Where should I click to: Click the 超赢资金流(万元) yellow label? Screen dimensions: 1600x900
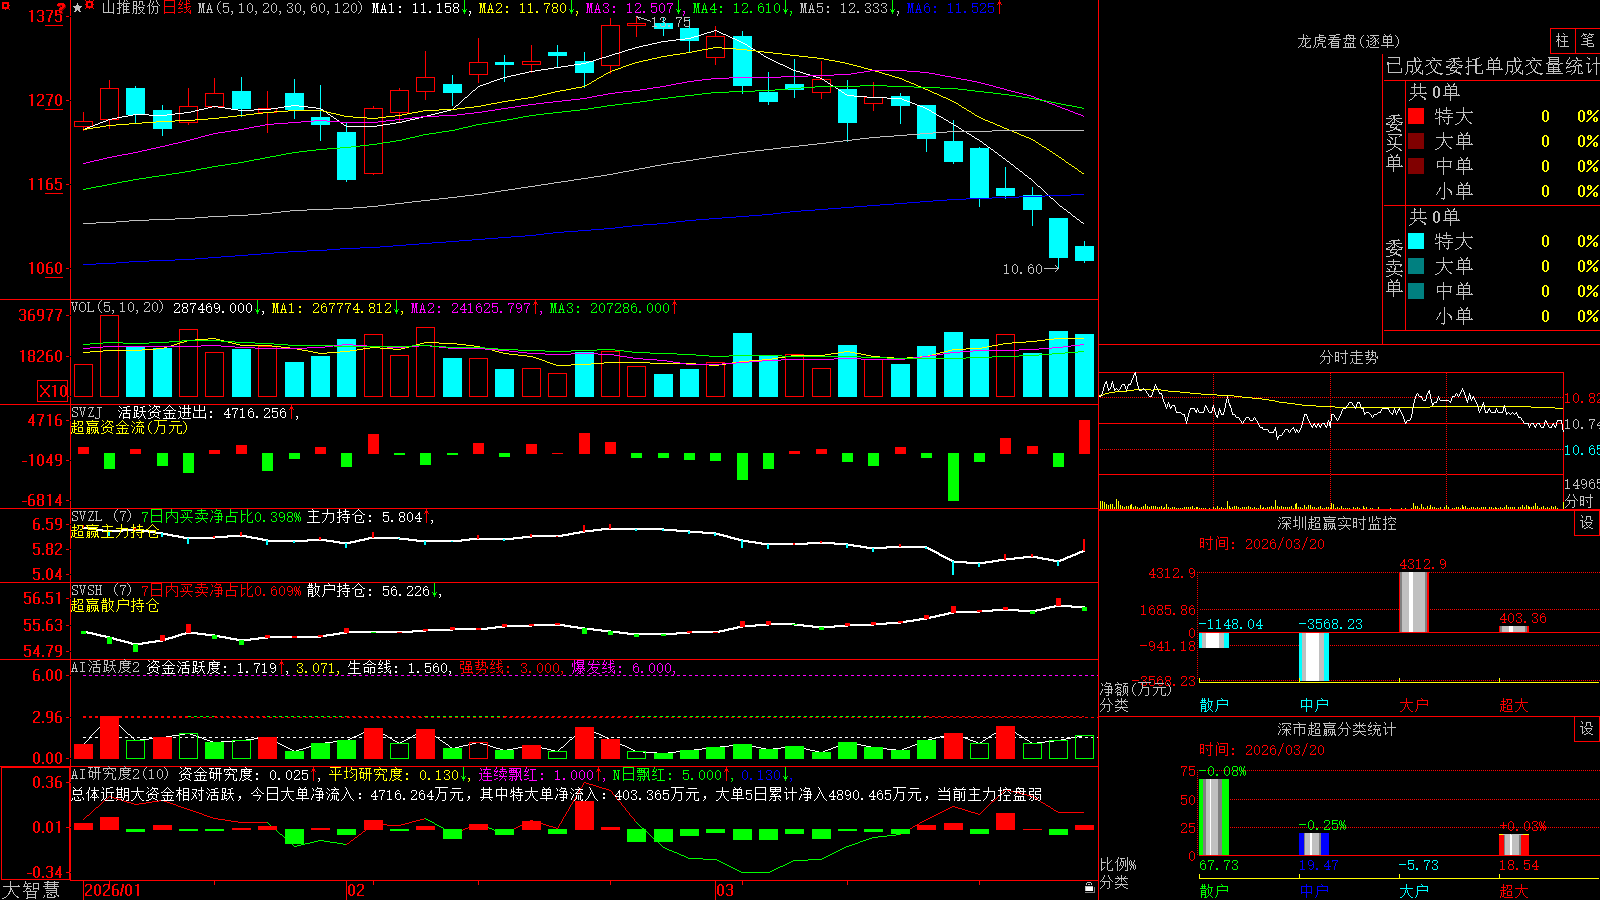click(x=129, y=427)
